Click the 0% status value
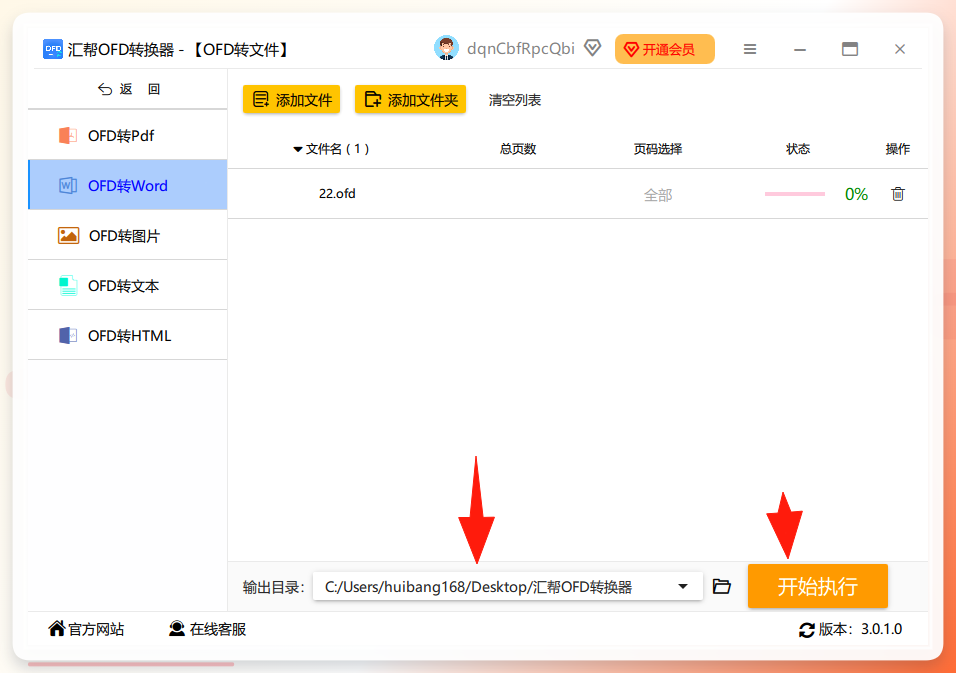This screenshot has width=956, height=673. (856, 194)
